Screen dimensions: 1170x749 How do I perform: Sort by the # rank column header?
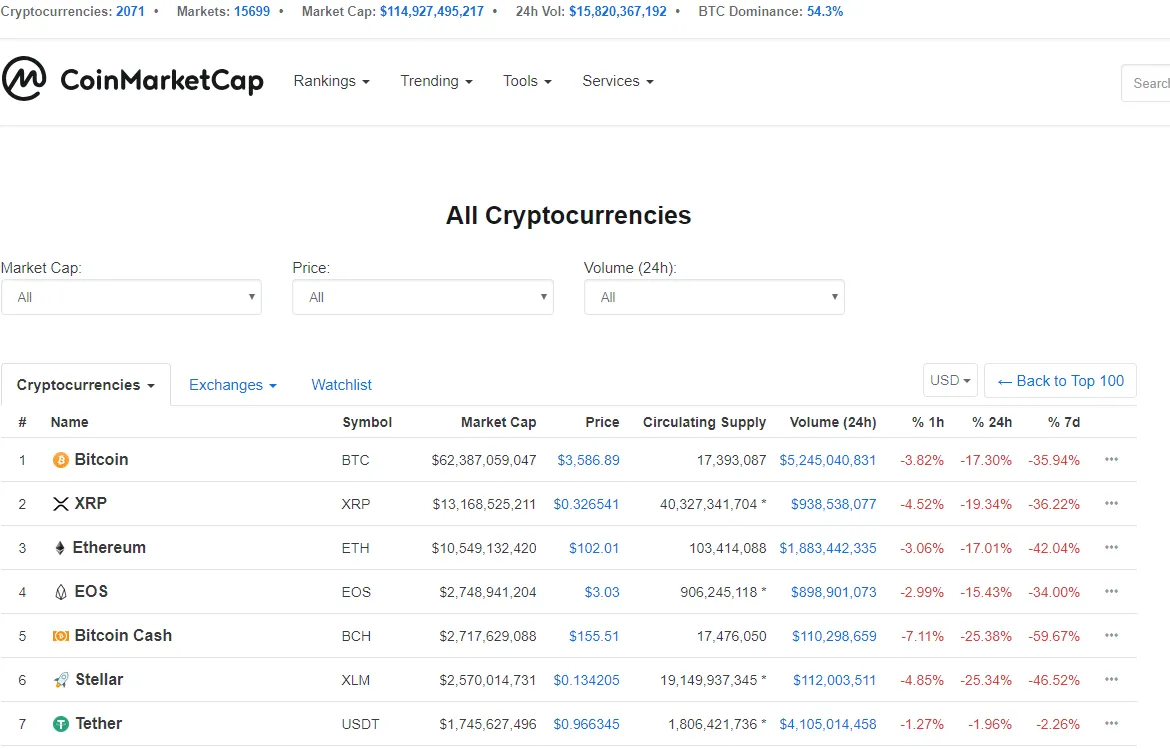[22, 422]
